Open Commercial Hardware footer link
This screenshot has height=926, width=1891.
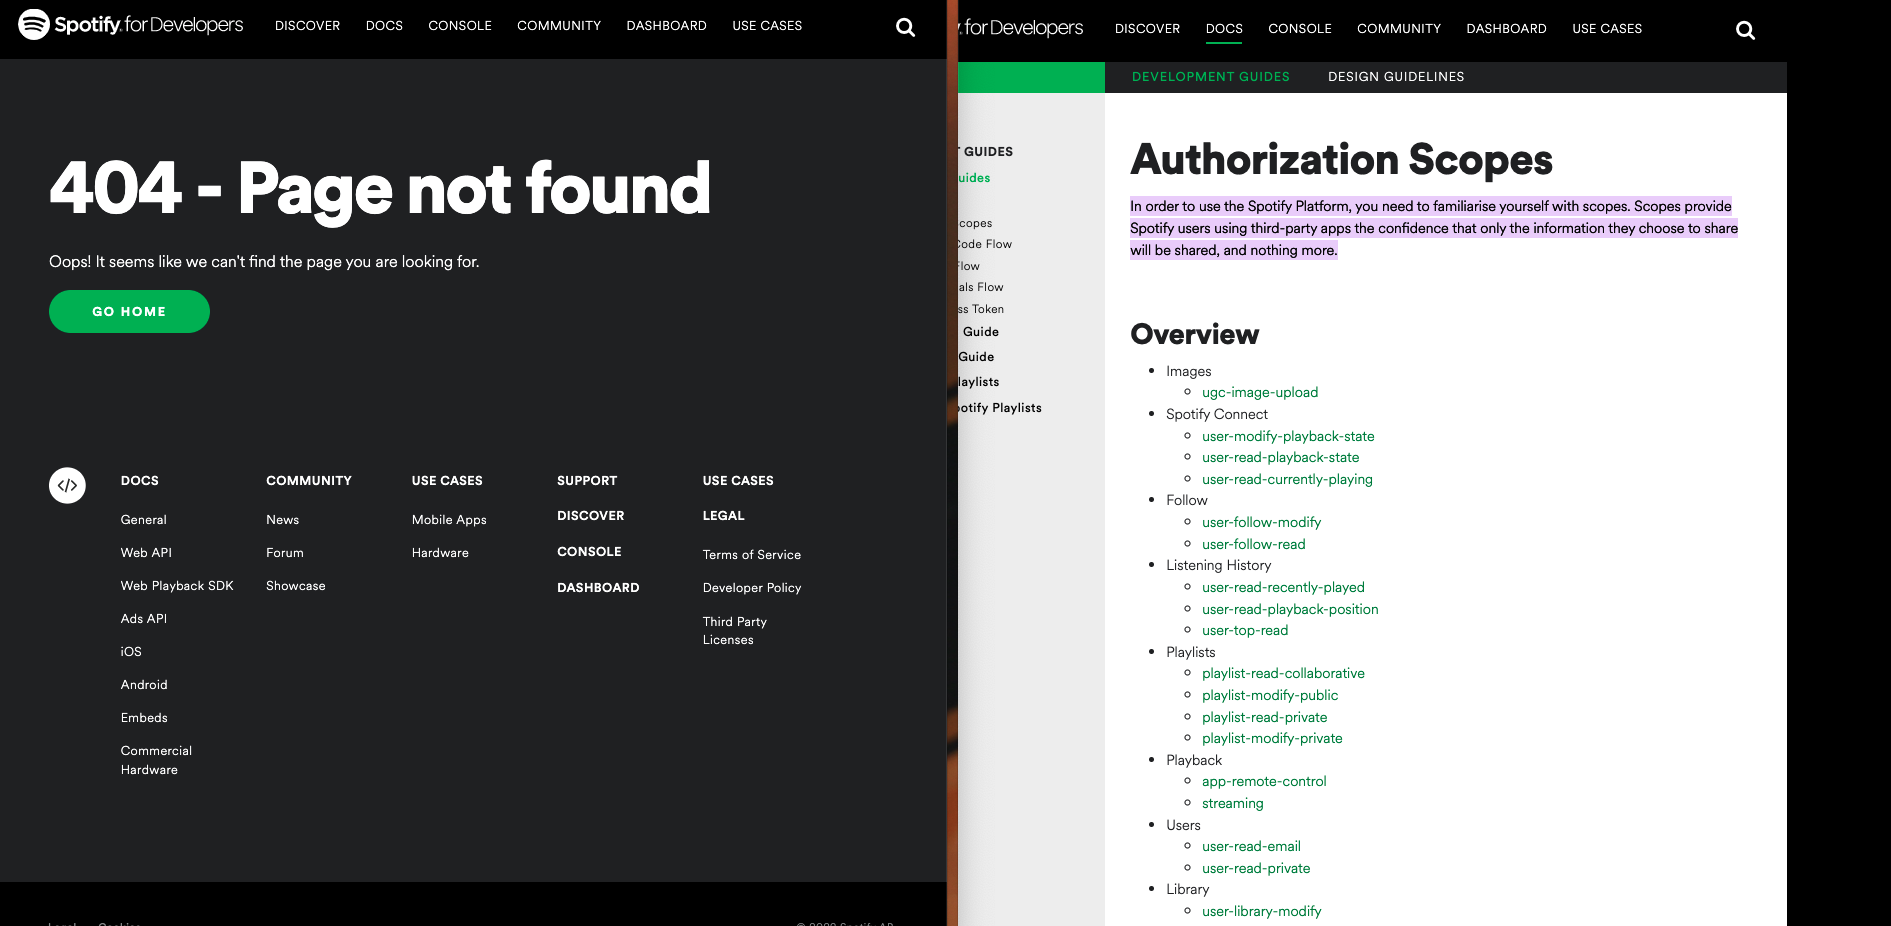(156, 760)
